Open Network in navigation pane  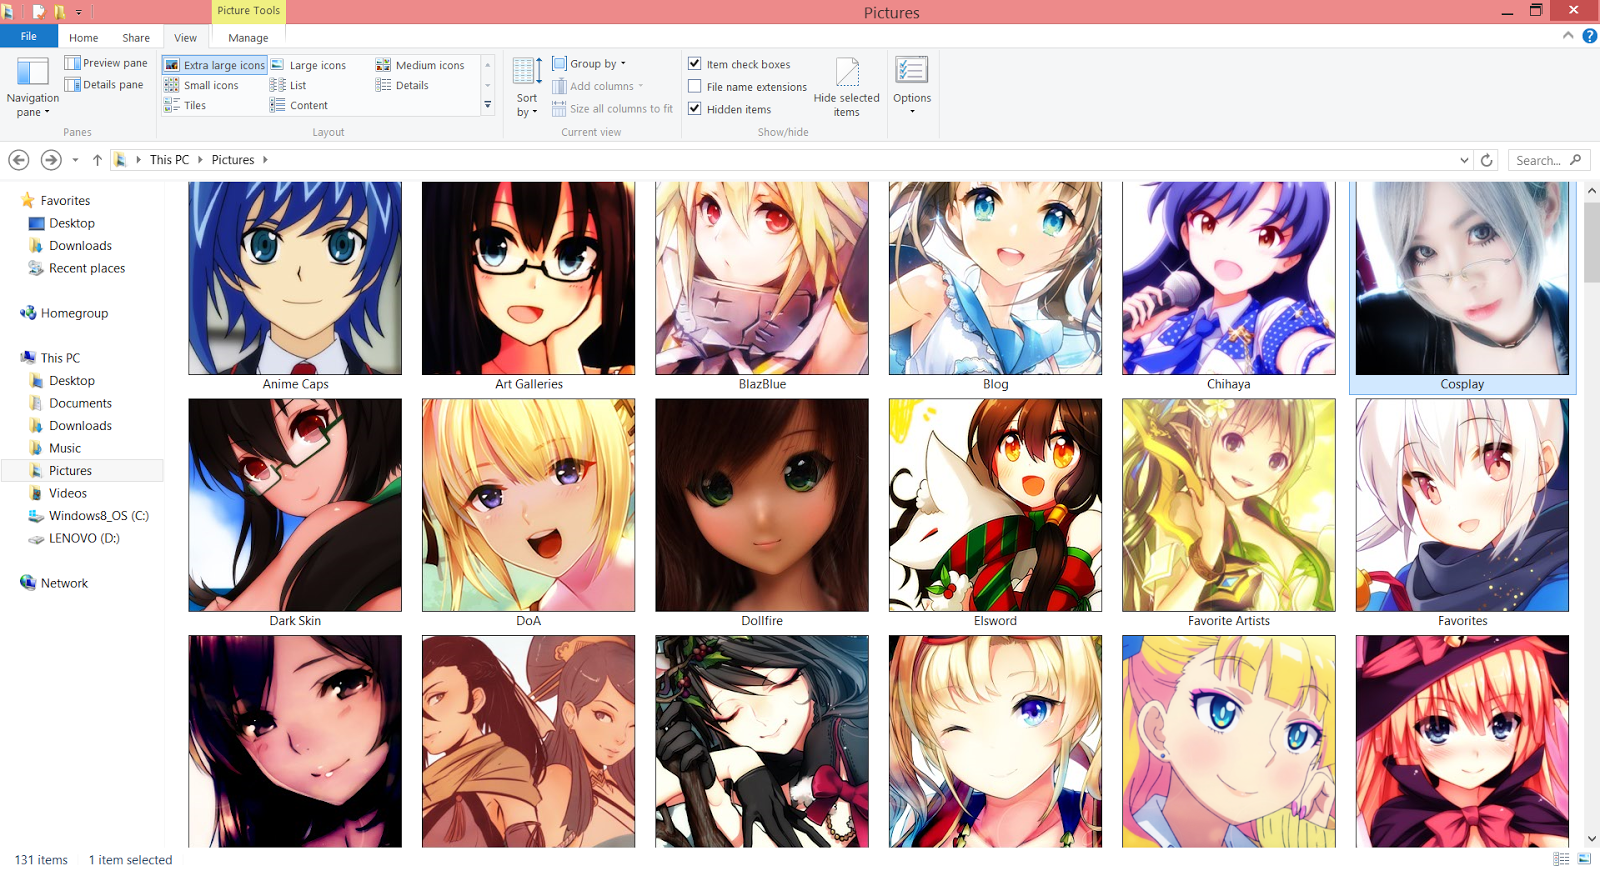click(54, 583)
